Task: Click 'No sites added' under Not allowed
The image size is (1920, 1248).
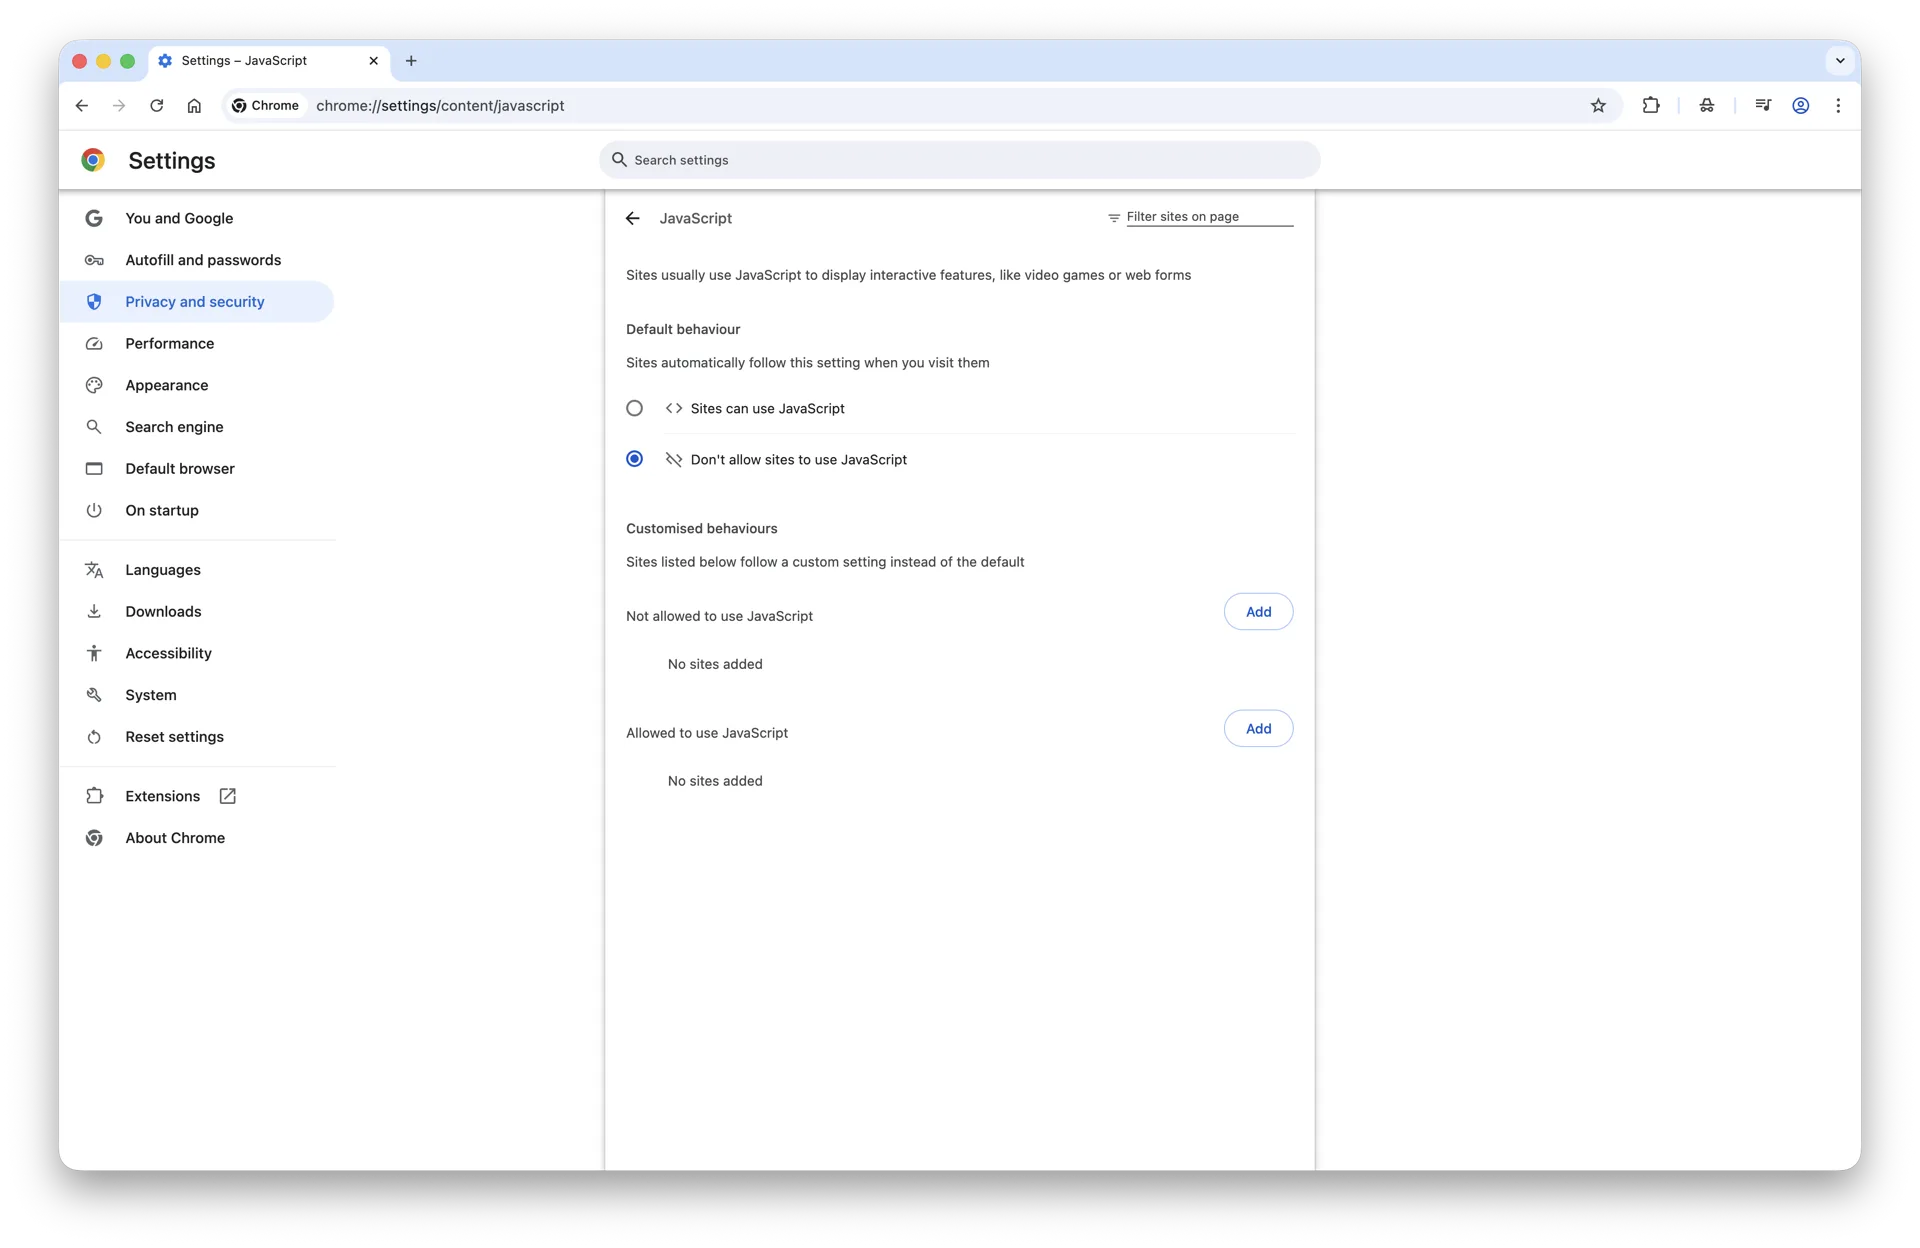Action: coord(715,664)
